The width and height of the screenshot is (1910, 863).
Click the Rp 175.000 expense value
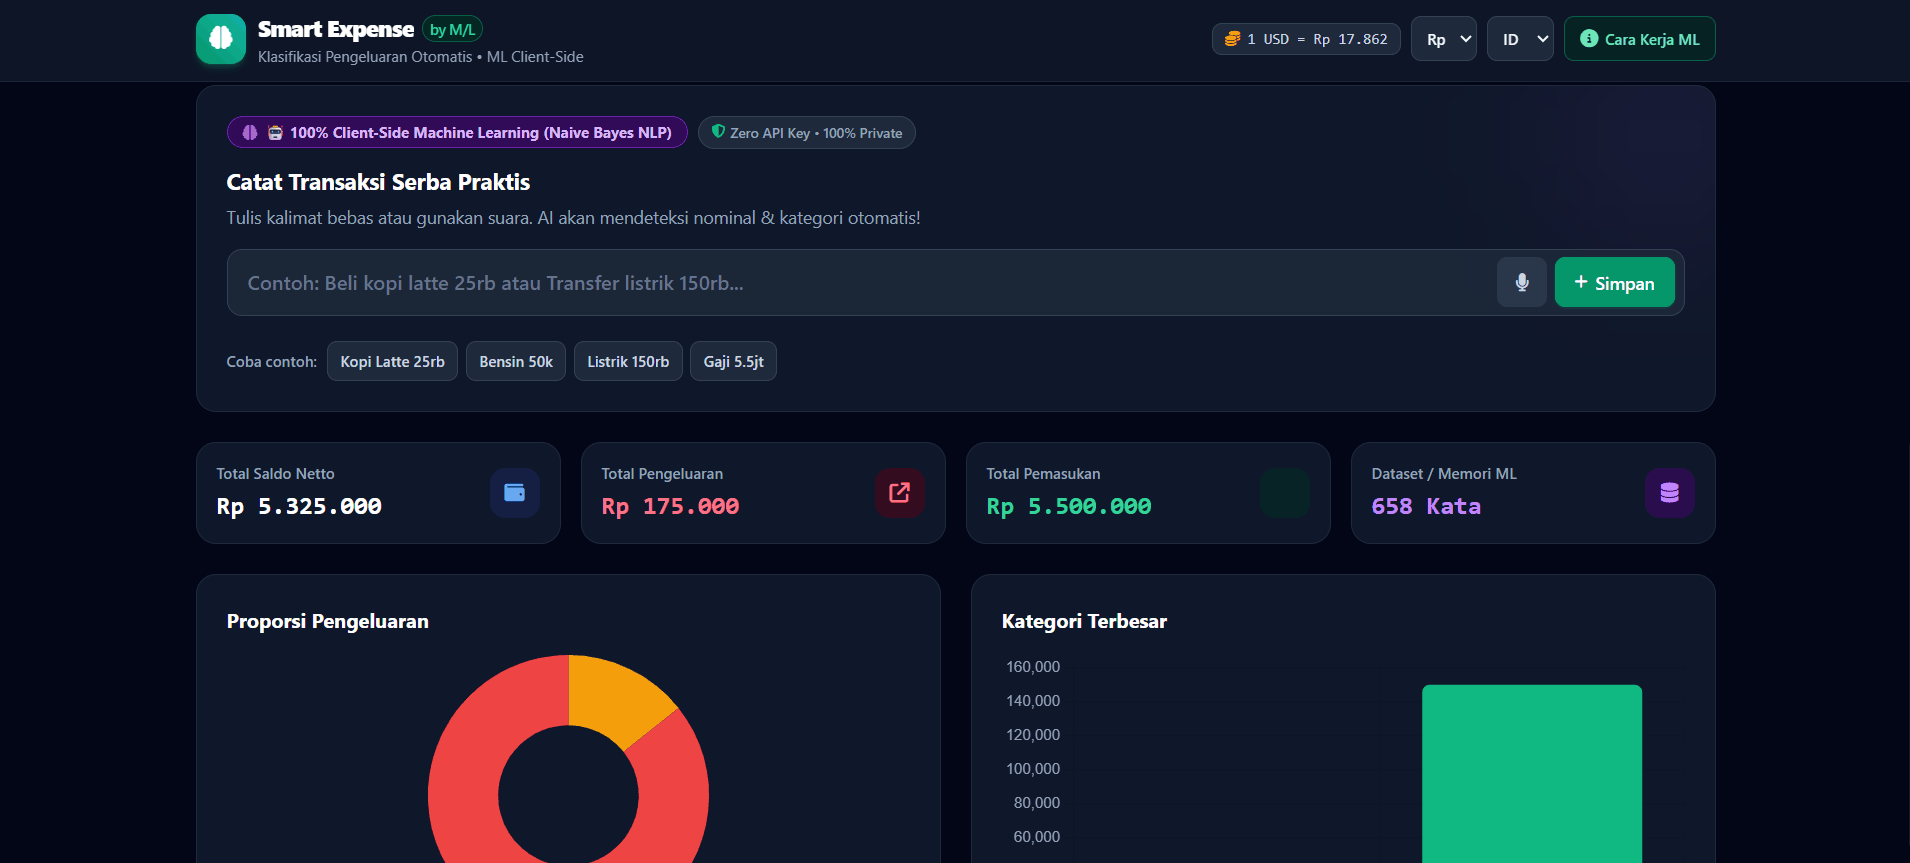tap(670, 506)
